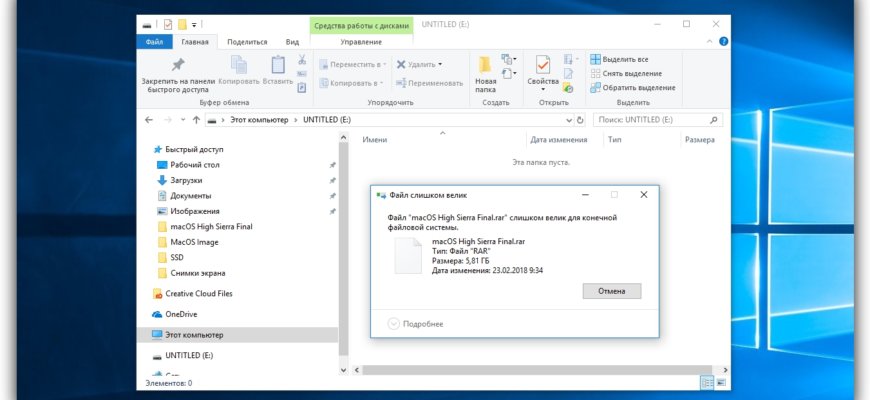
Task: Open the macOS High Sierra Final folder in the navigation pane
Action: (205, 226)
